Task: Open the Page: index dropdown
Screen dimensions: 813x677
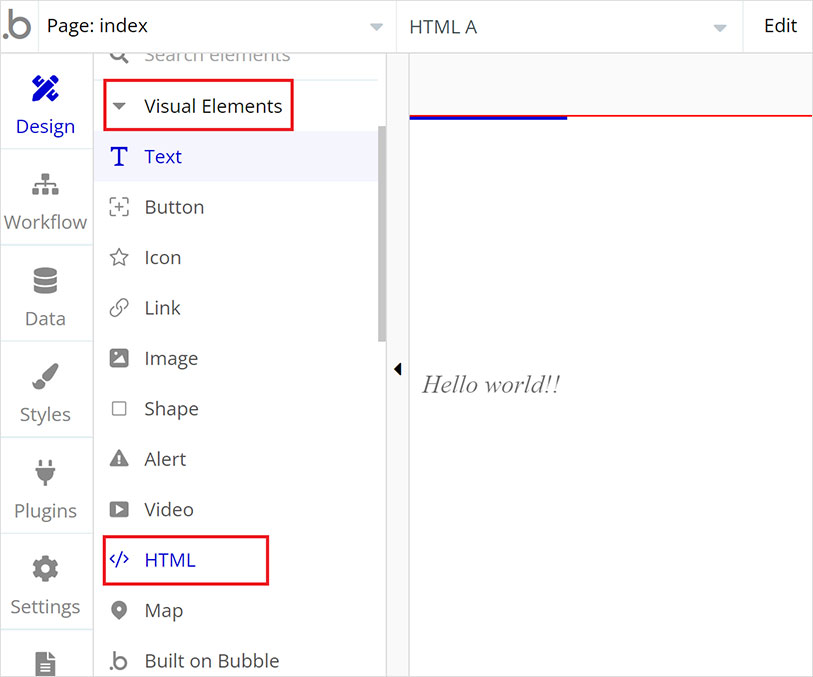Action: 375,26
